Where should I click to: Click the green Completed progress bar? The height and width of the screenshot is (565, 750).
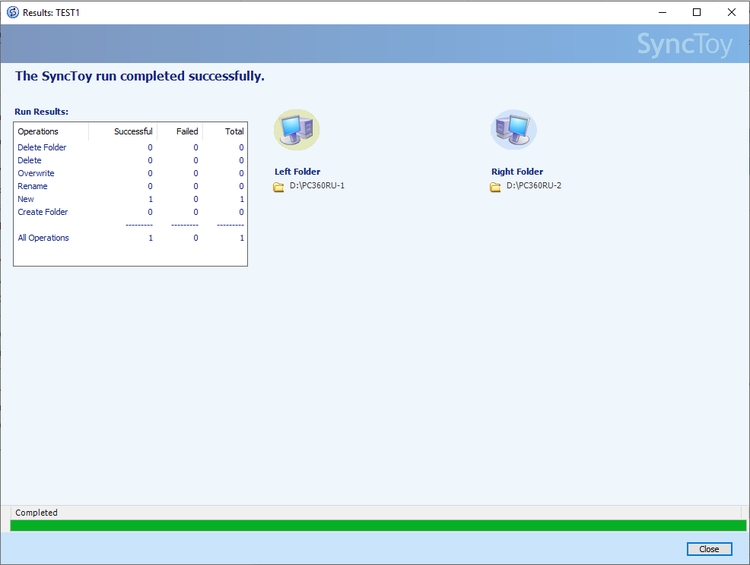coord(378,525)
